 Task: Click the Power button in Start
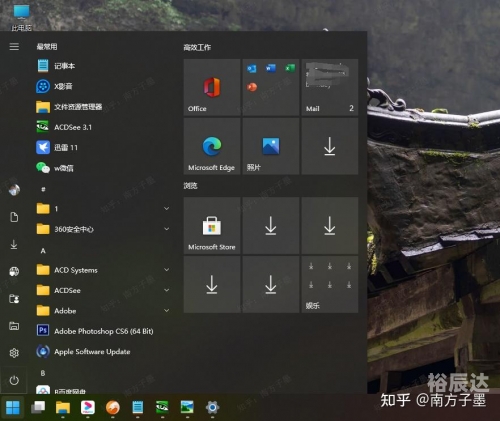(14, 380)
